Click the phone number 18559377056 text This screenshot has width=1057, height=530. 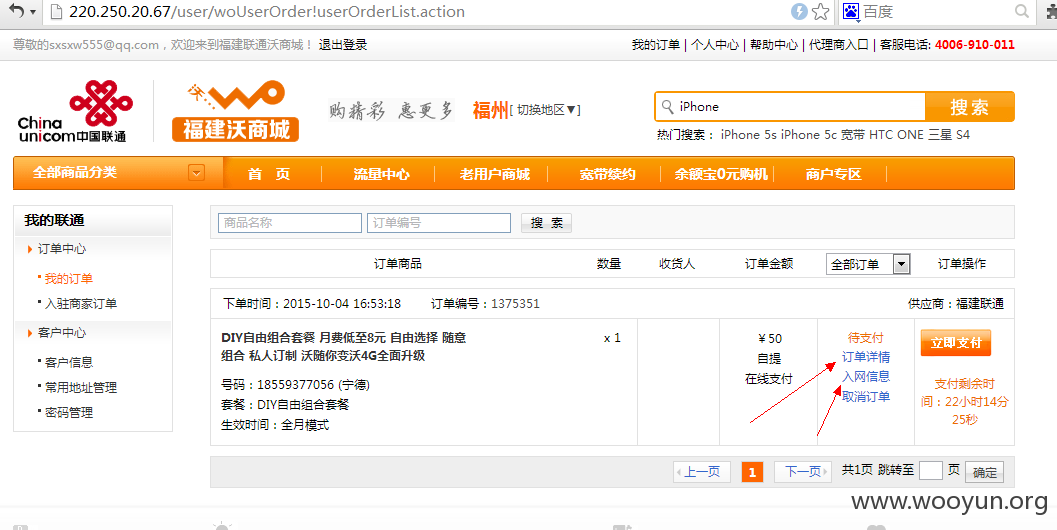point(295,385)
